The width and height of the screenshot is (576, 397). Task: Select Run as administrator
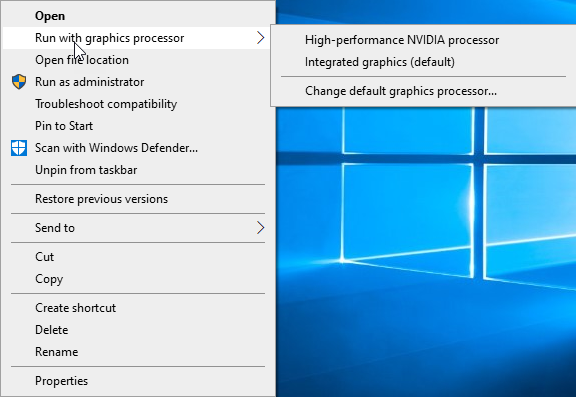(x=138, y=82)
